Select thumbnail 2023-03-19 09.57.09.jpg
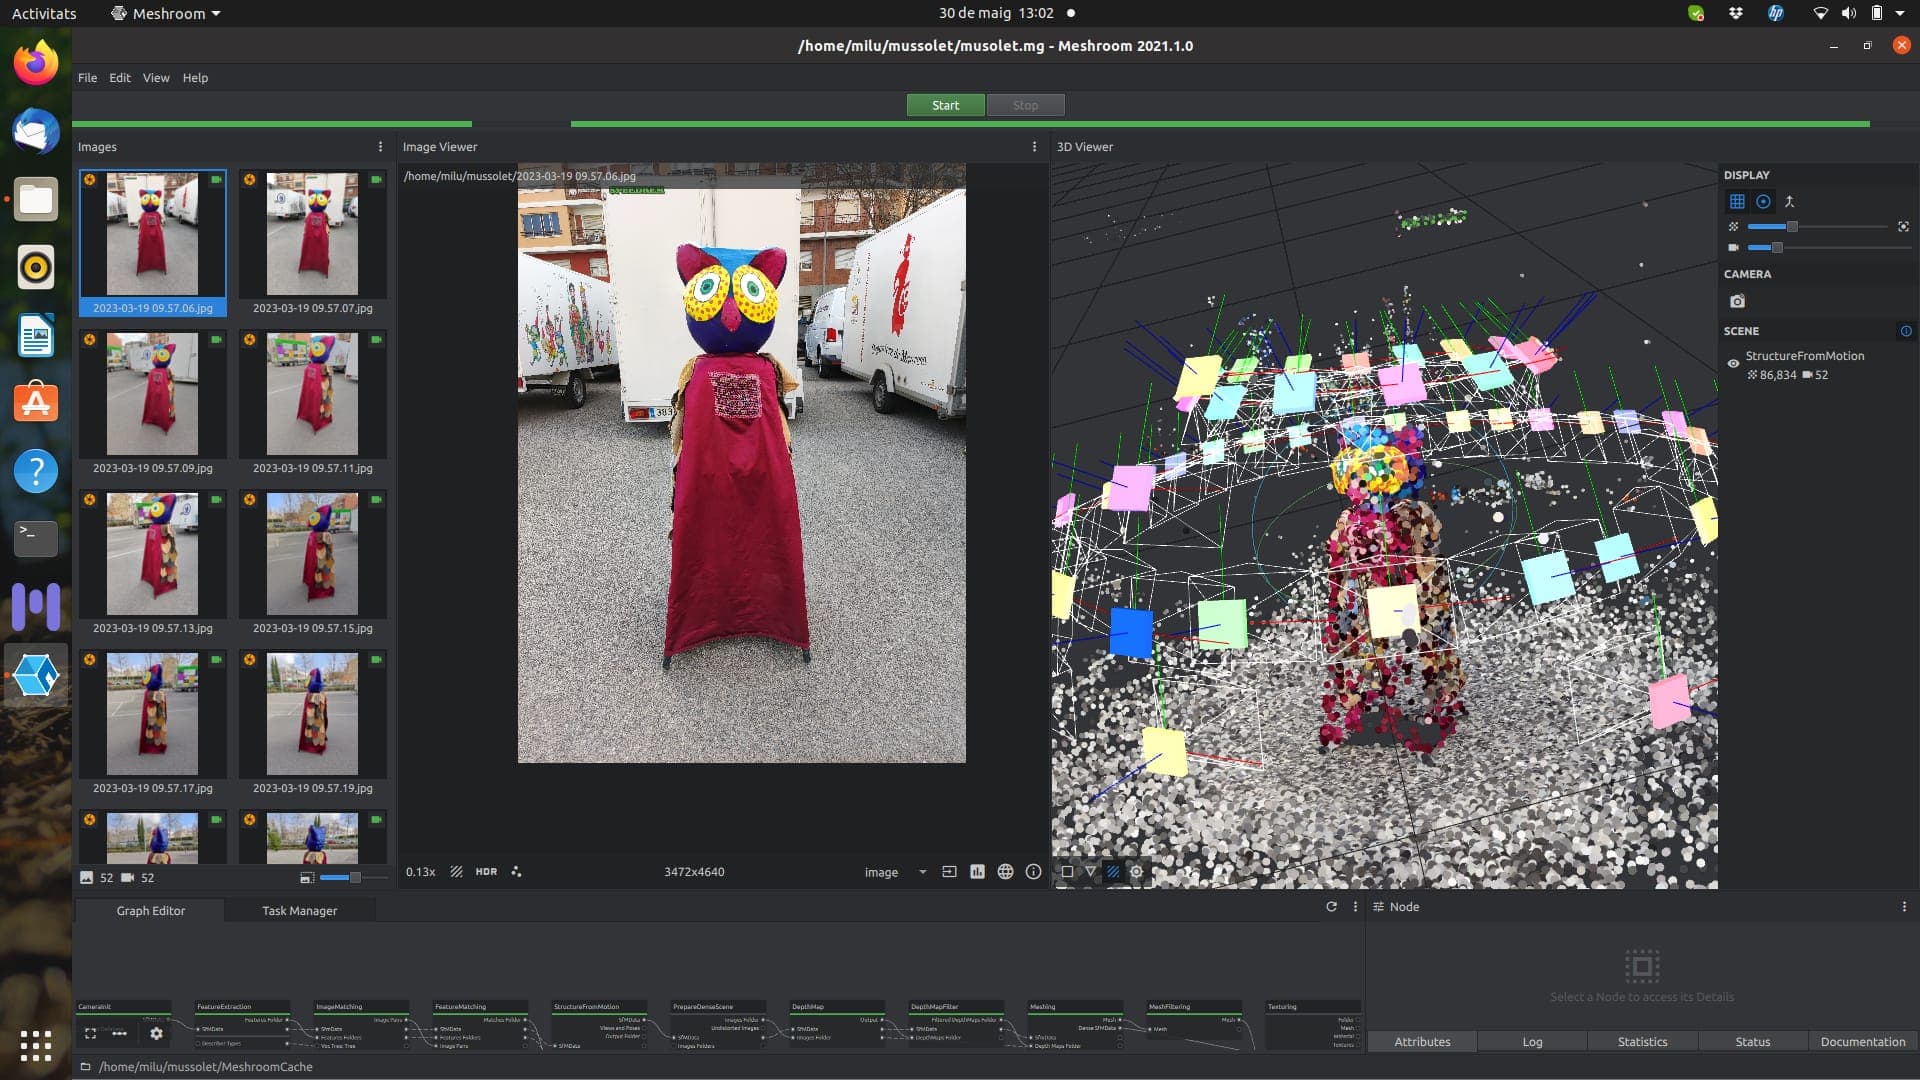The width and height of the screenshot is (1920, 1080). click(x=152, y=403)
